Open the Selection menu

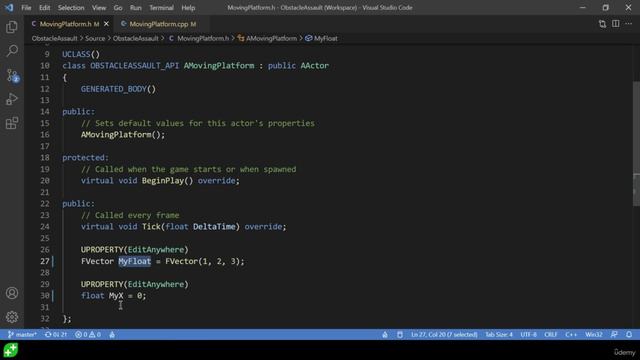(71, 8)
